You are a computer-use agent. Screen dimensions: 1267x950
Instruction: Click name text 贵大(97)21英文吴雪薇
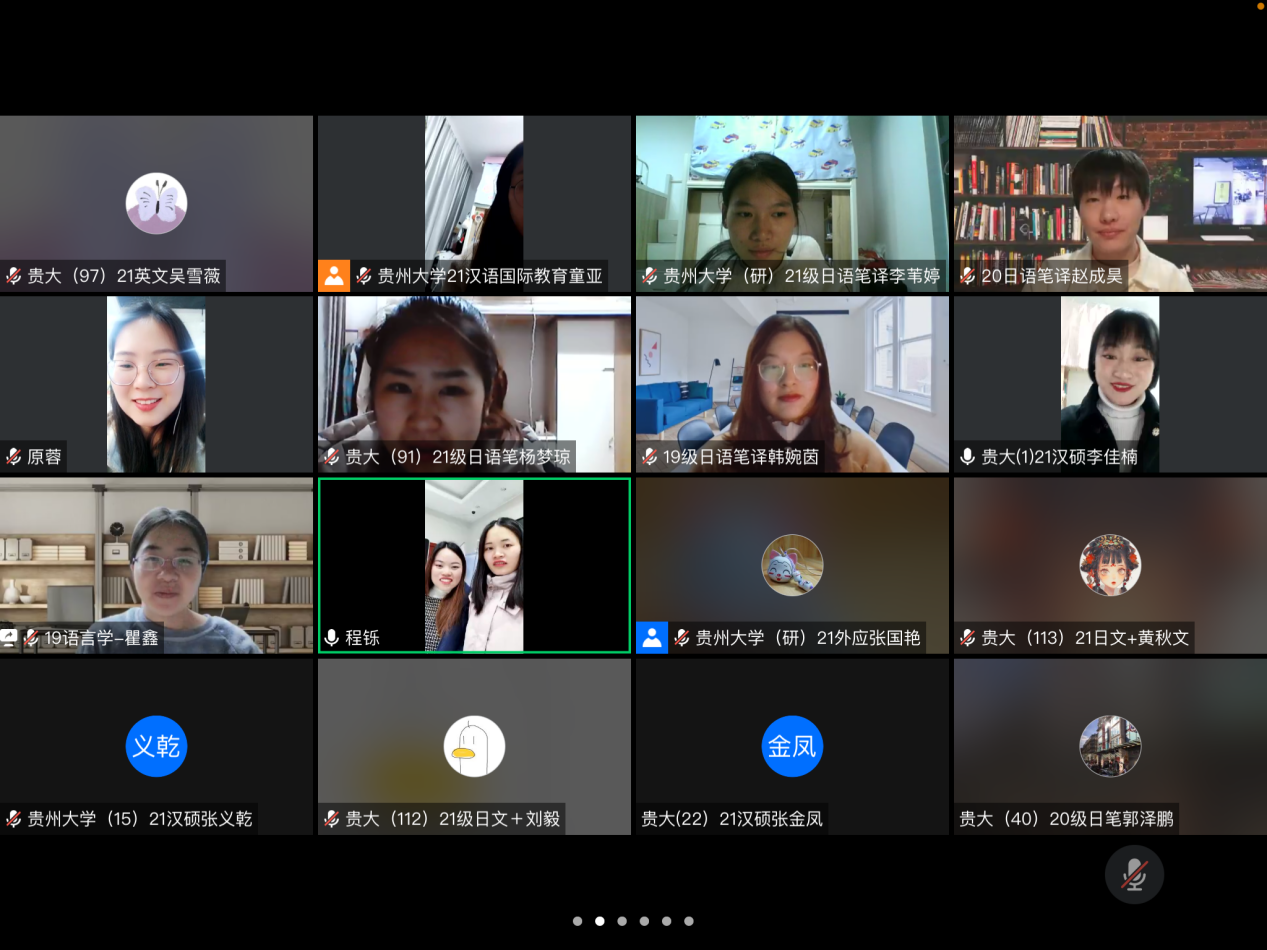coord(124,276)
